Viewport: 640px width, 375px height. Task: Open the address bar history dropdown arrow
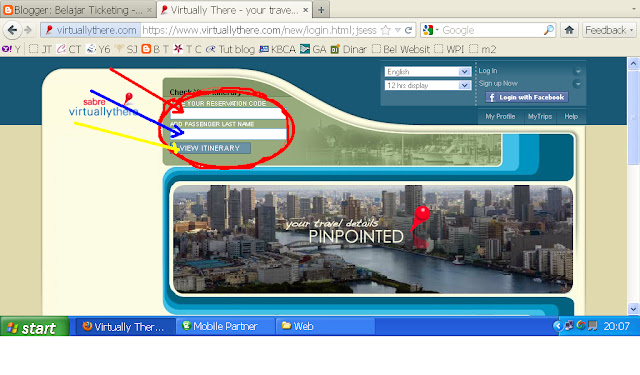tap(398, 30)
